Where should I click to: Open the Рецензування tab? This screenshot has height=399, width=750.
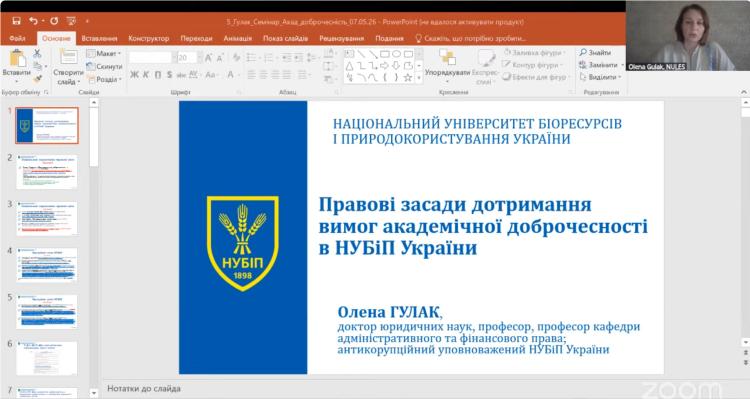[x=342, y=38]
